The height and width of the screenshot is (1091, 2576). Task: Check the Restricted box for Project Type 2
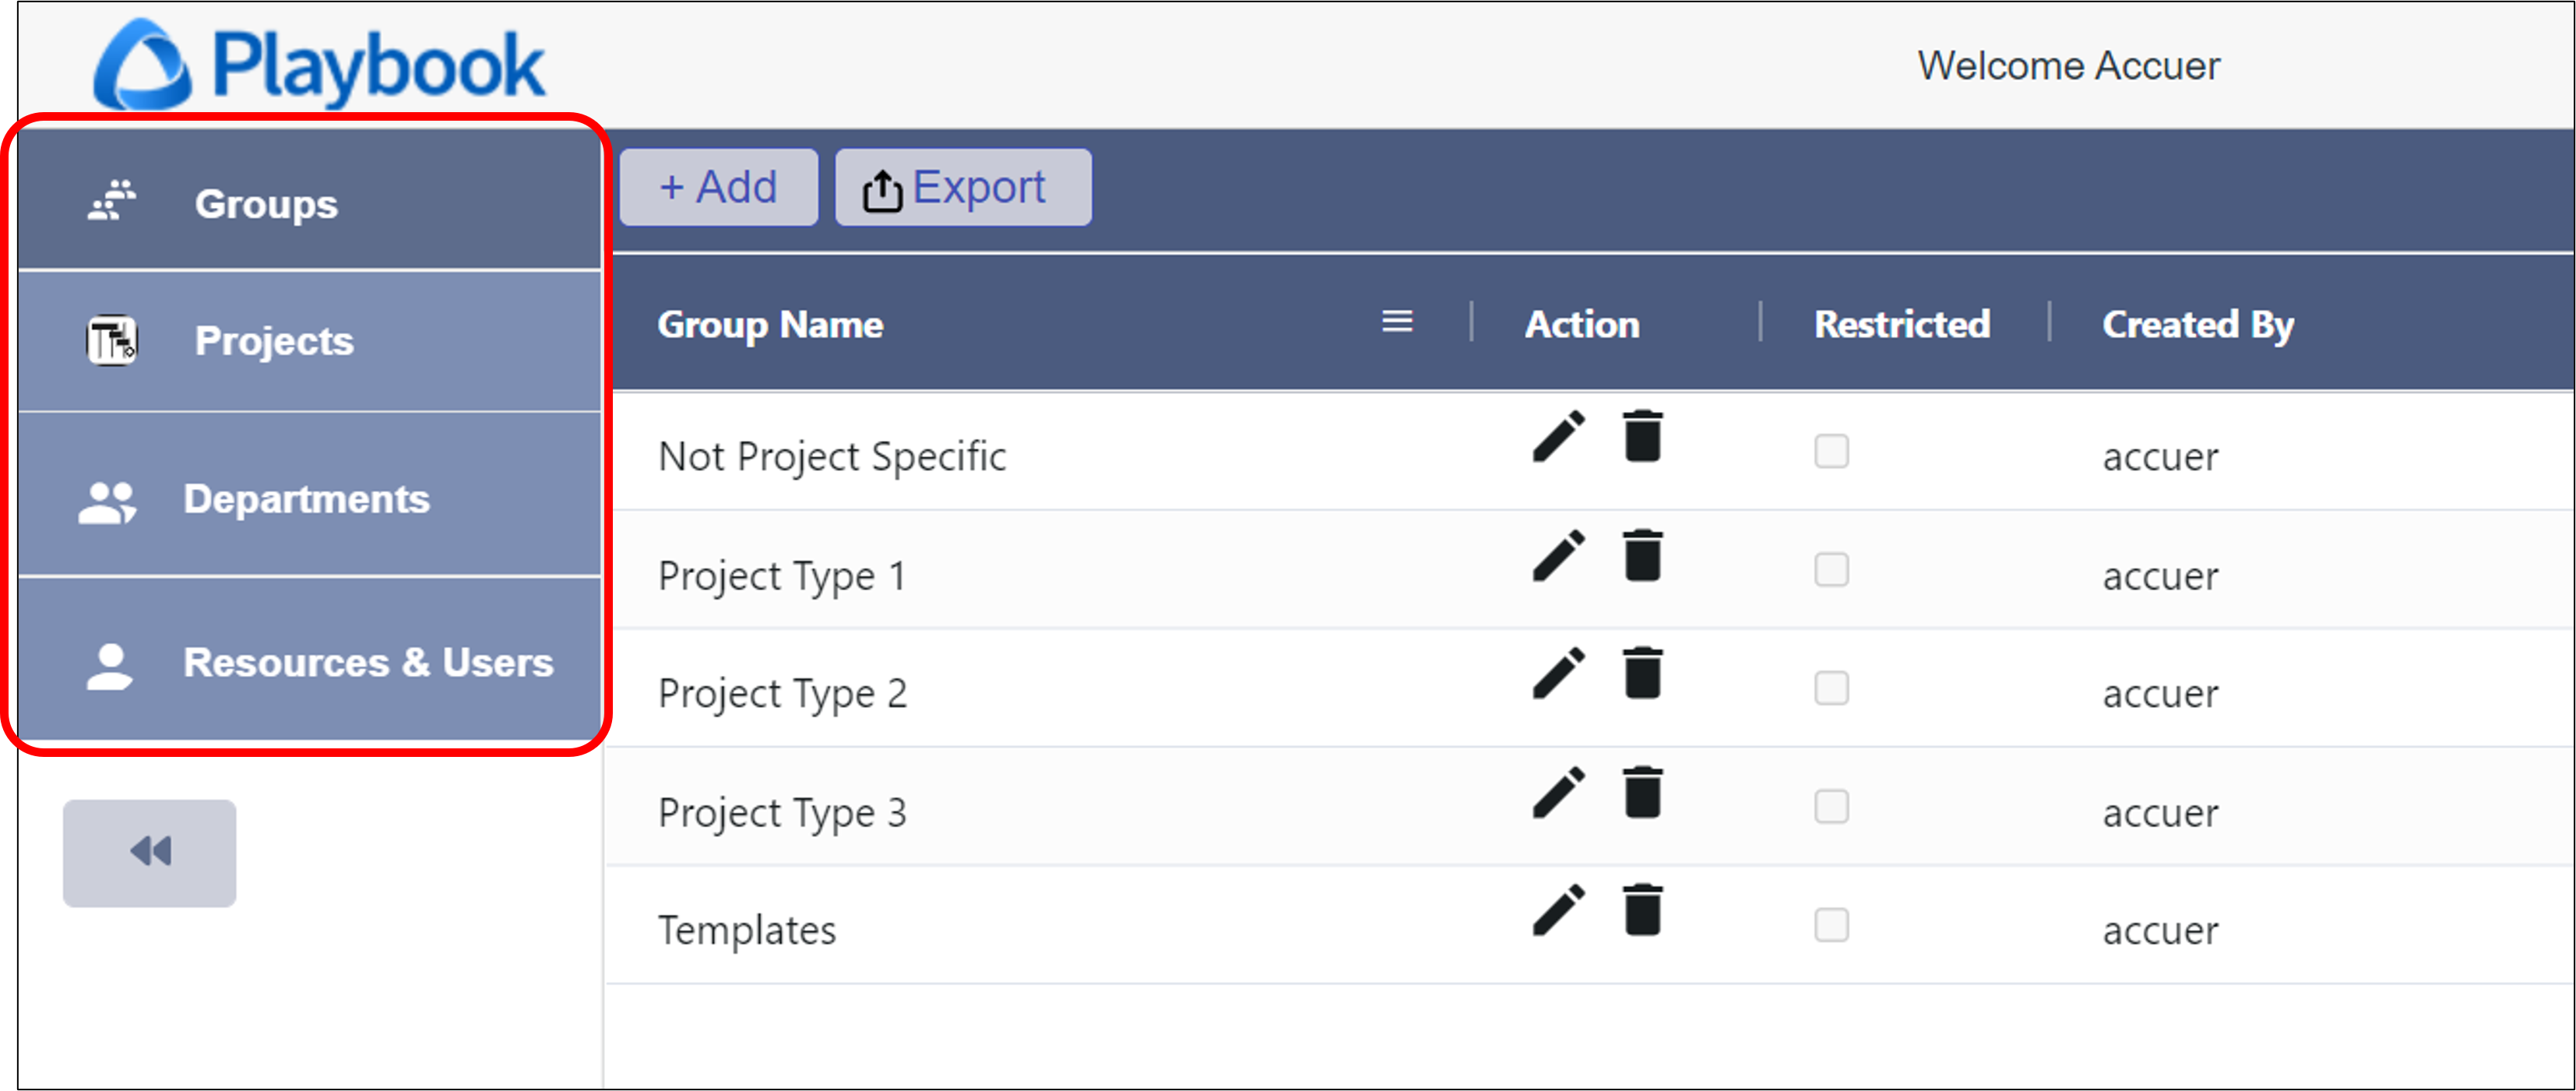pyautogui.click(x=1831, y=688)
